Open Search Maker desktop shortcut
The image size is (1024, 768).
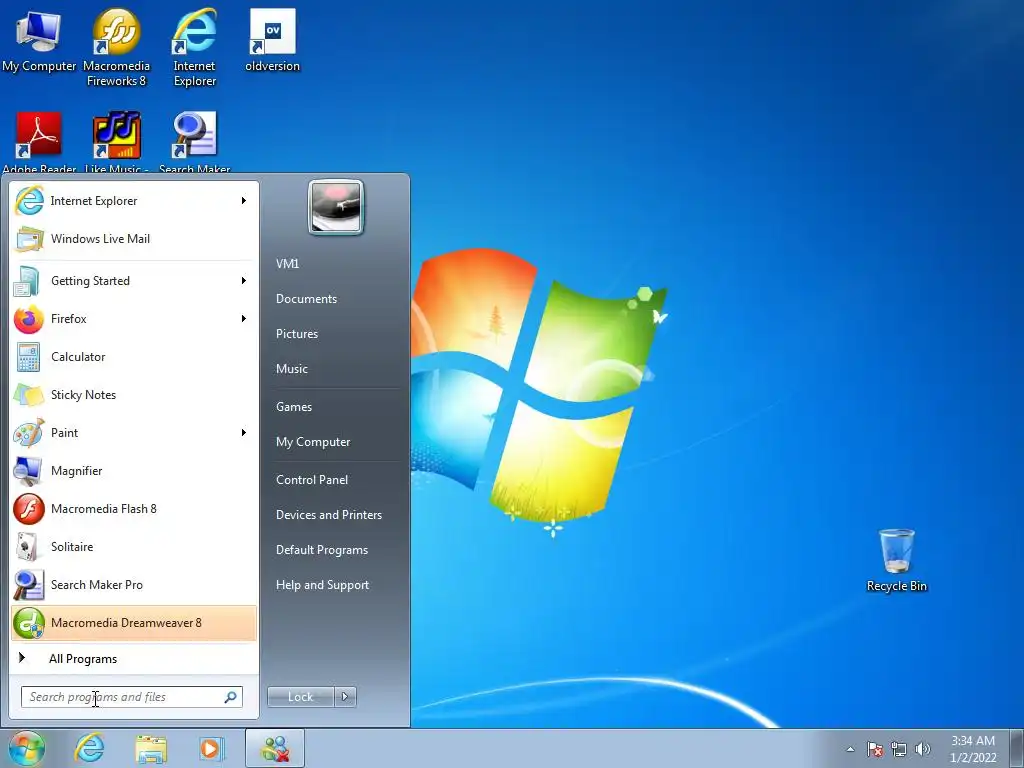coord(195,142)
